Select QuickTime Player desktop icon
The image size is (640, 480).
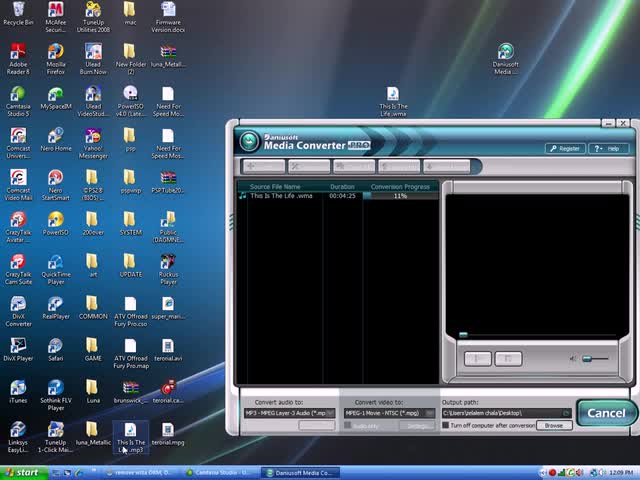coord(56,269)
